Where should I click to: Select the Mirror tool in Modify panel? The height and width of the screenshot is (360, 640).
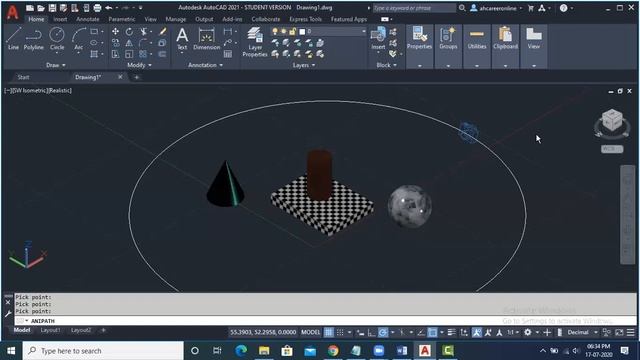tap(129, 43)
